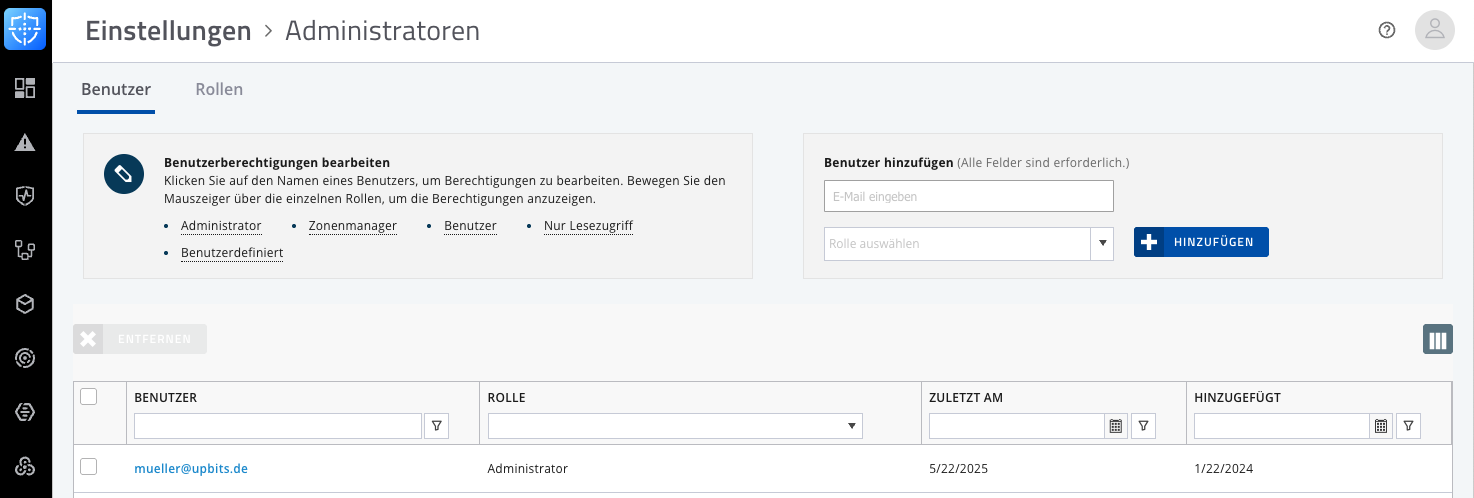
Task: Open the network topology sidebar icon
Action: (25, 250)
